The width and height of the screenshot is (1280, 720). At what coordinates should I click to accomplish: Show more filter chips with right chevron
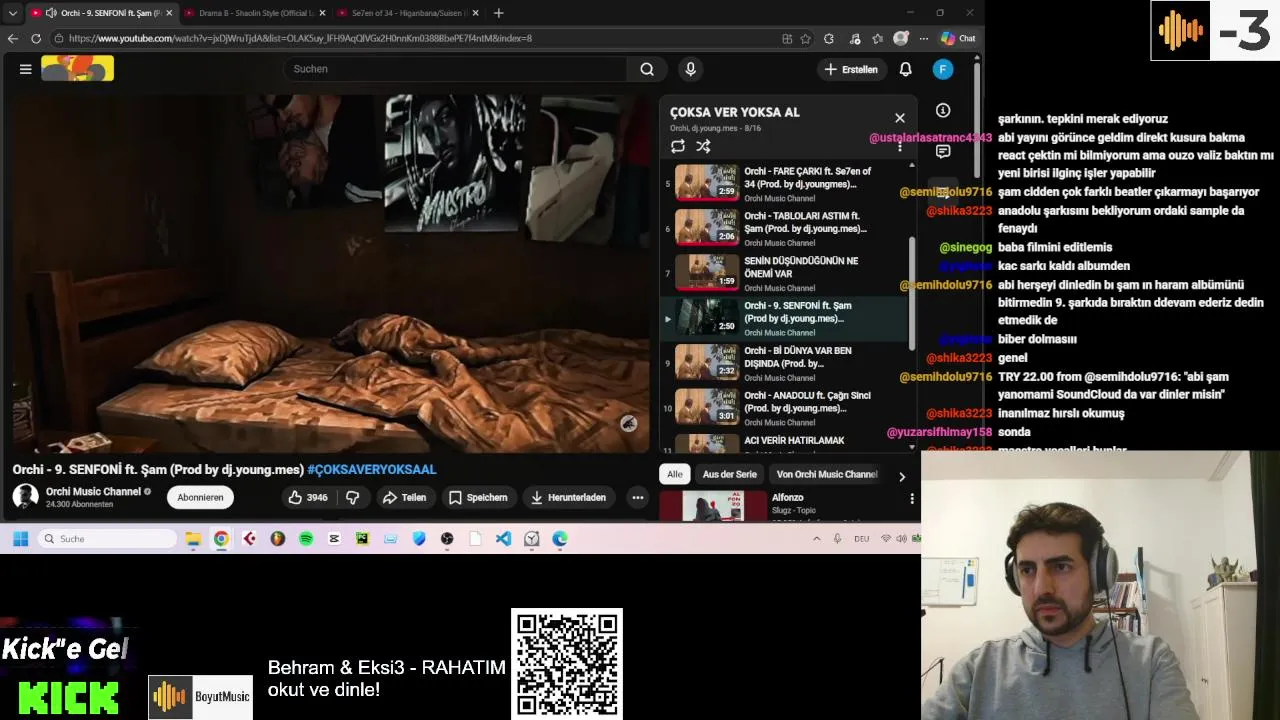click(x=902, y=476)
